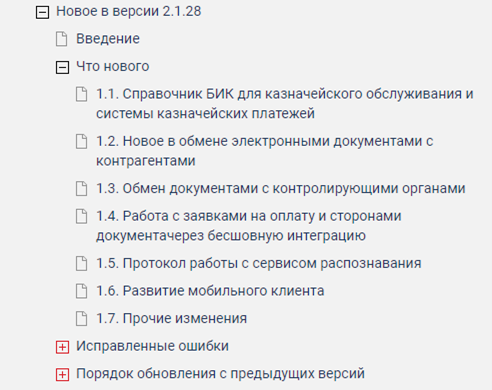Click the page icon for section 1.1
The width and height of the screenshot is (492, 390).
click(x=81, y=94)
